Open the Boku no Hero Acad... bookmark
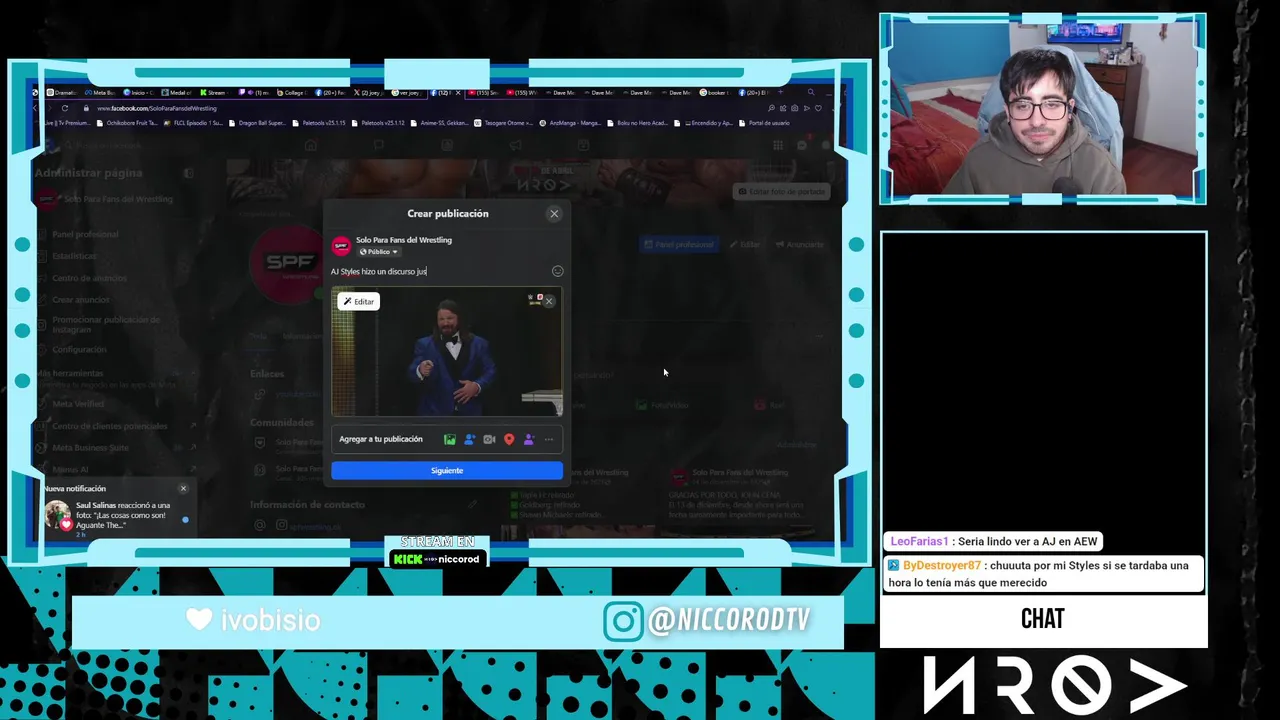The image size is (1280, 720). [x=638, y=123]
